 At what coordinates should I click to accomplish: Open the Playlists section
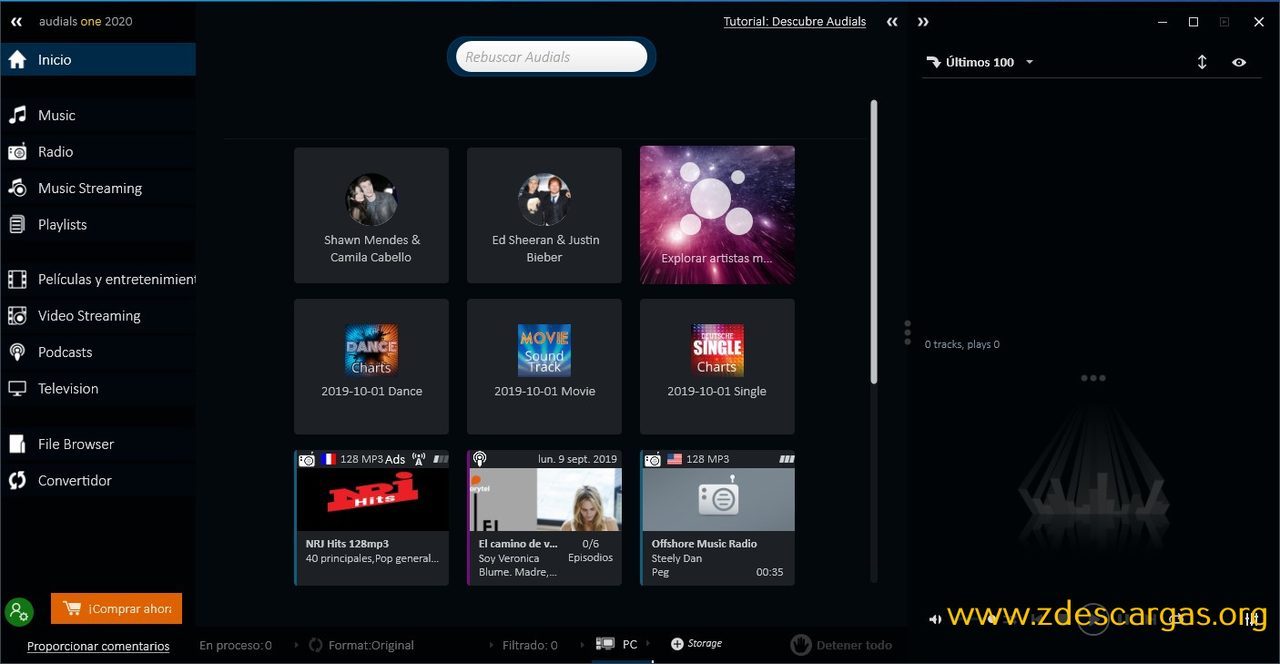click(x=98, y=225)
